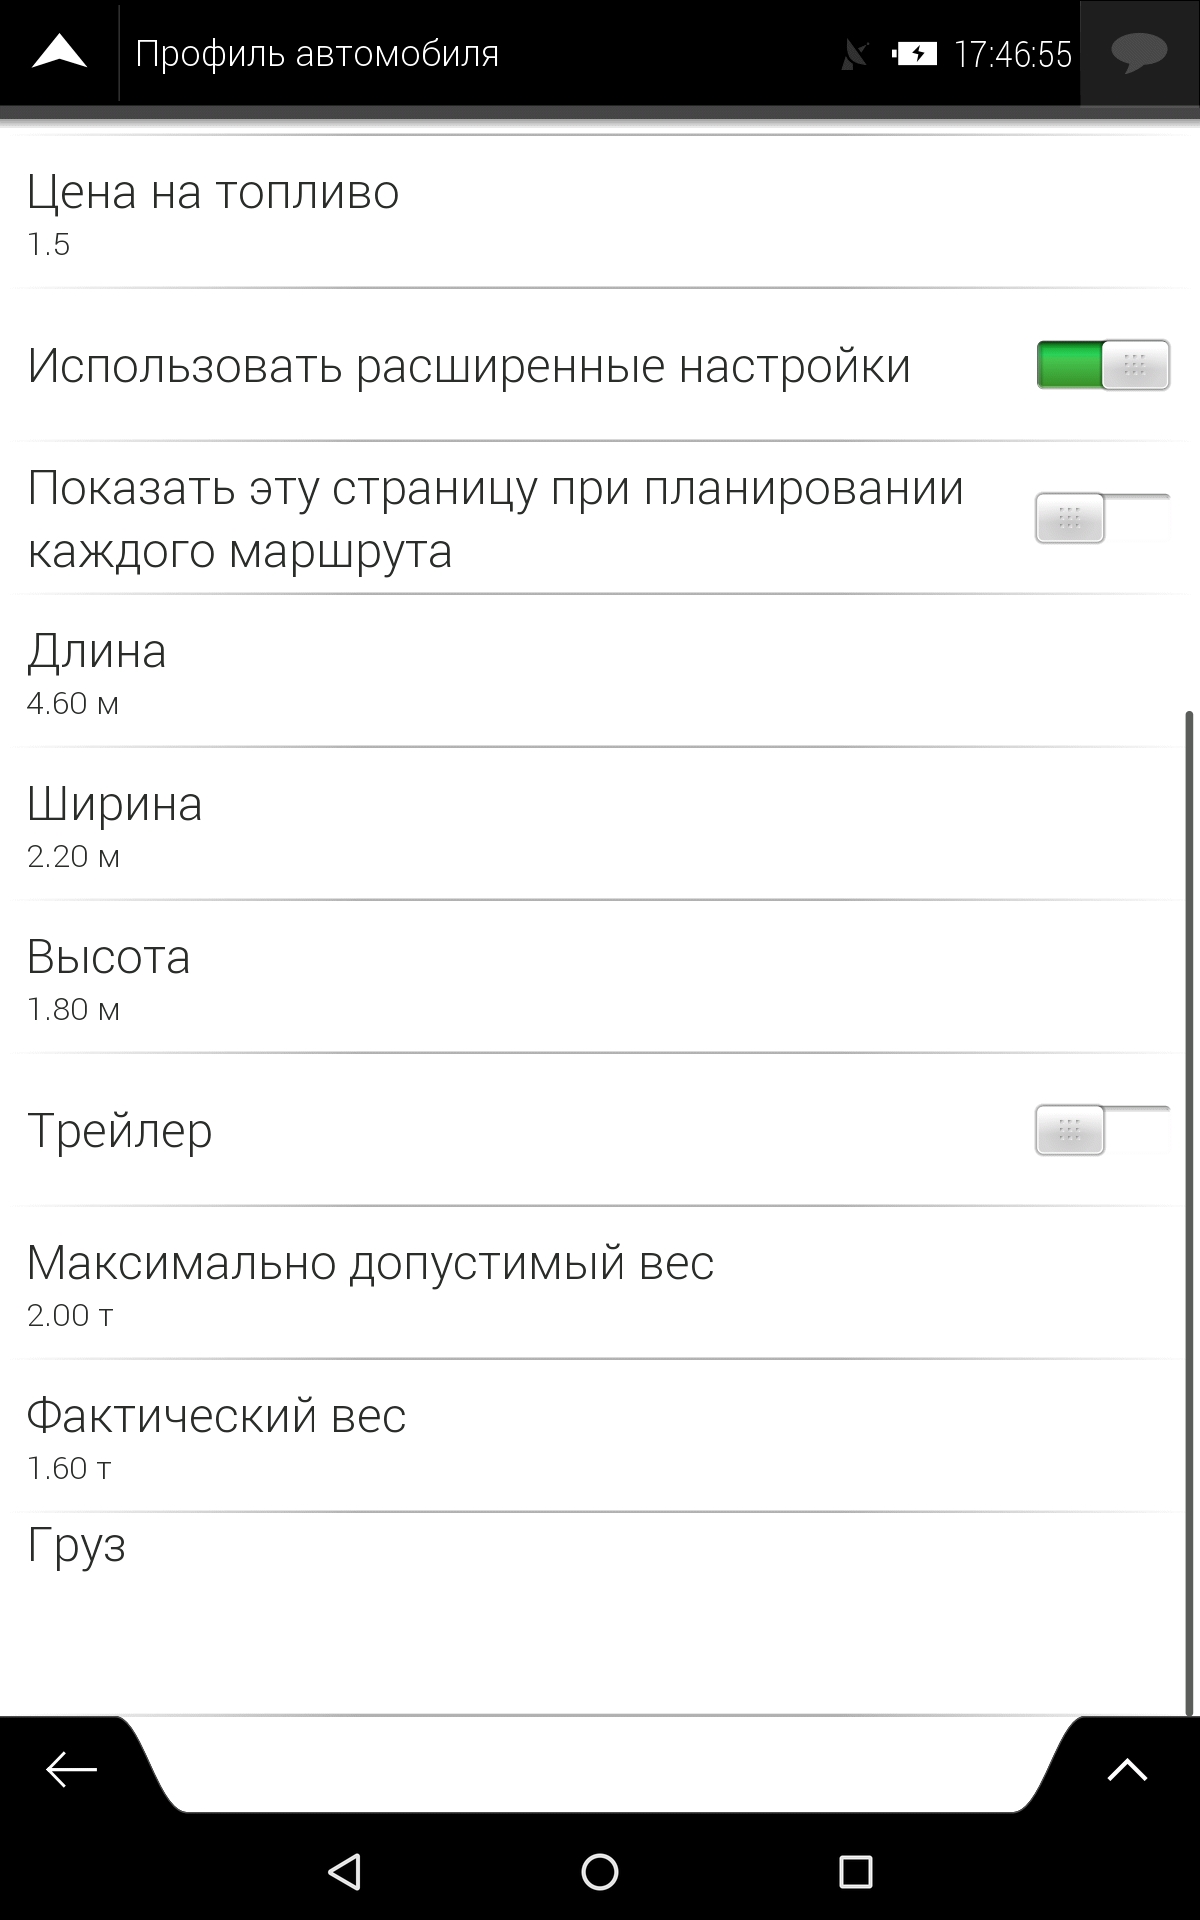
Task: Click the vertical scrollbar on right edge
Action: [1189, 1210]
